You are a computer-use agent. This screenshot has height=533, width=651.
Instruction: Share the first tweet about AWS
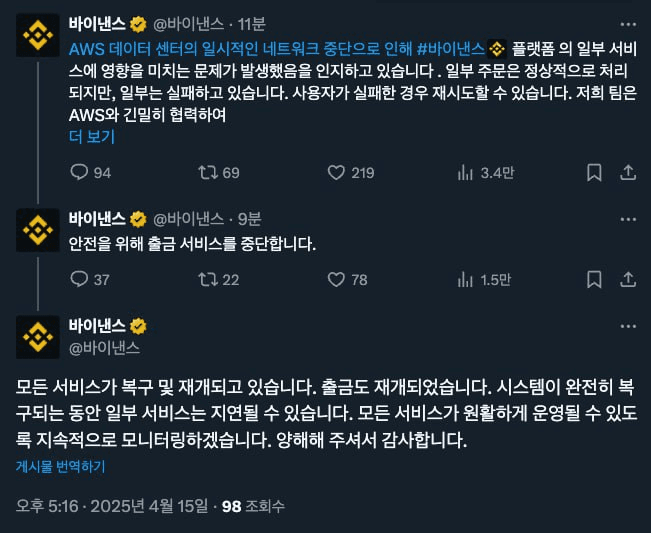coord(627,173)
